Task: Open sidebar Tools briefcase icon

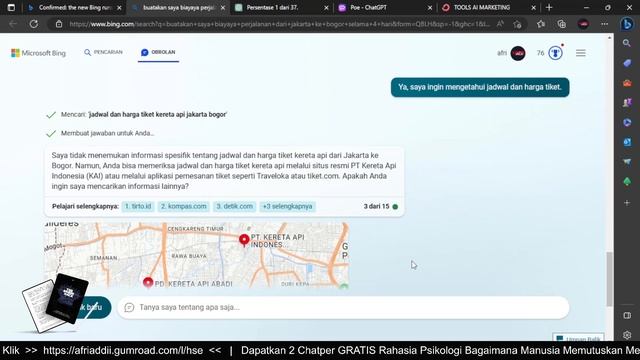Action: 627,83
